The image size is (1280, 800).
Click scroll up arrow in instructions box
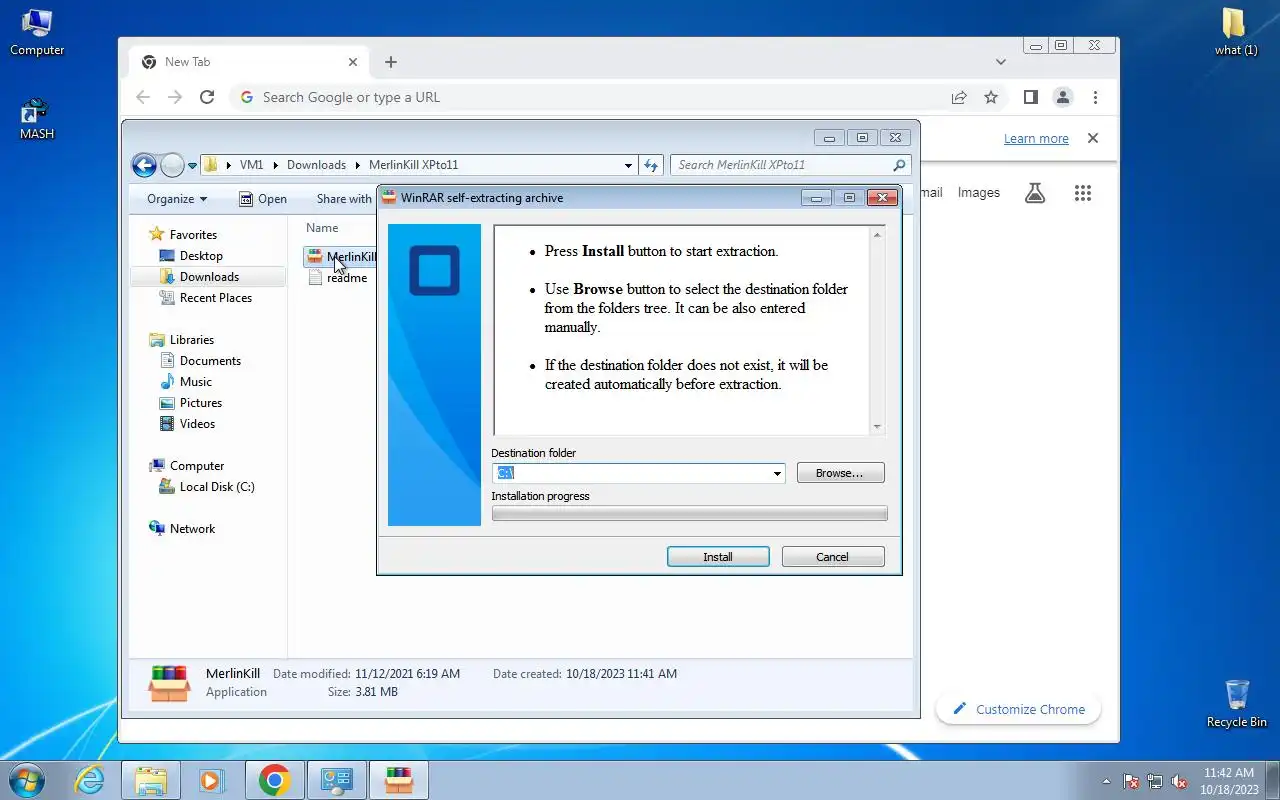tap(878, 235)
